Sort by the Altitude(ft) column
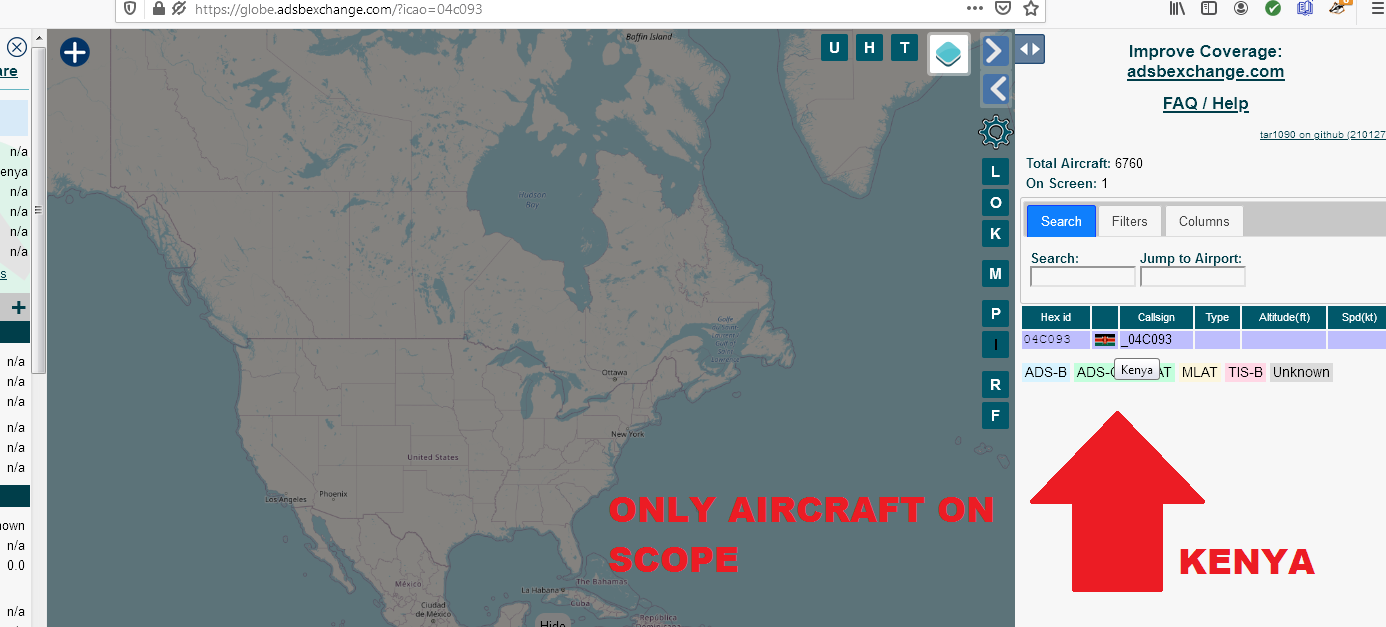Screen dimensions: 1386x627 1284,317
